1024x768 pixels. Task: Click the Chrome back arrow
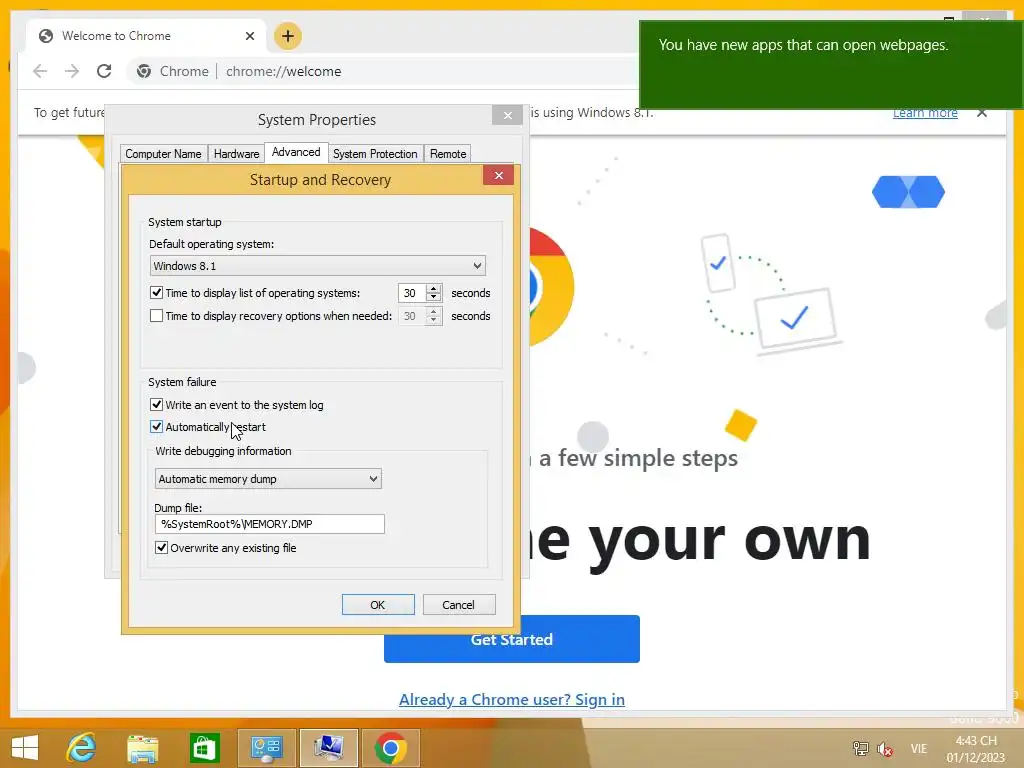tap(40, 71)
